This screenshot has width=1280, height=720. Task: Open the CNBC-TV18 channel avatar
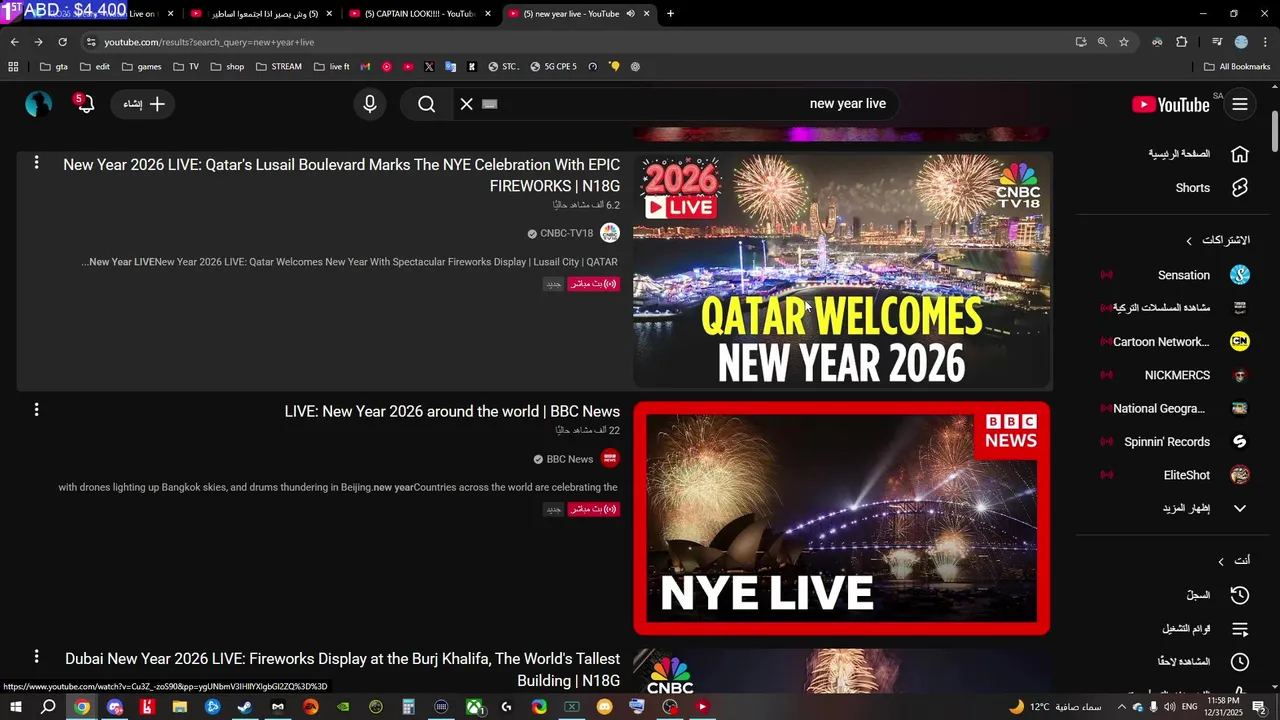click(x=610, y=233)
